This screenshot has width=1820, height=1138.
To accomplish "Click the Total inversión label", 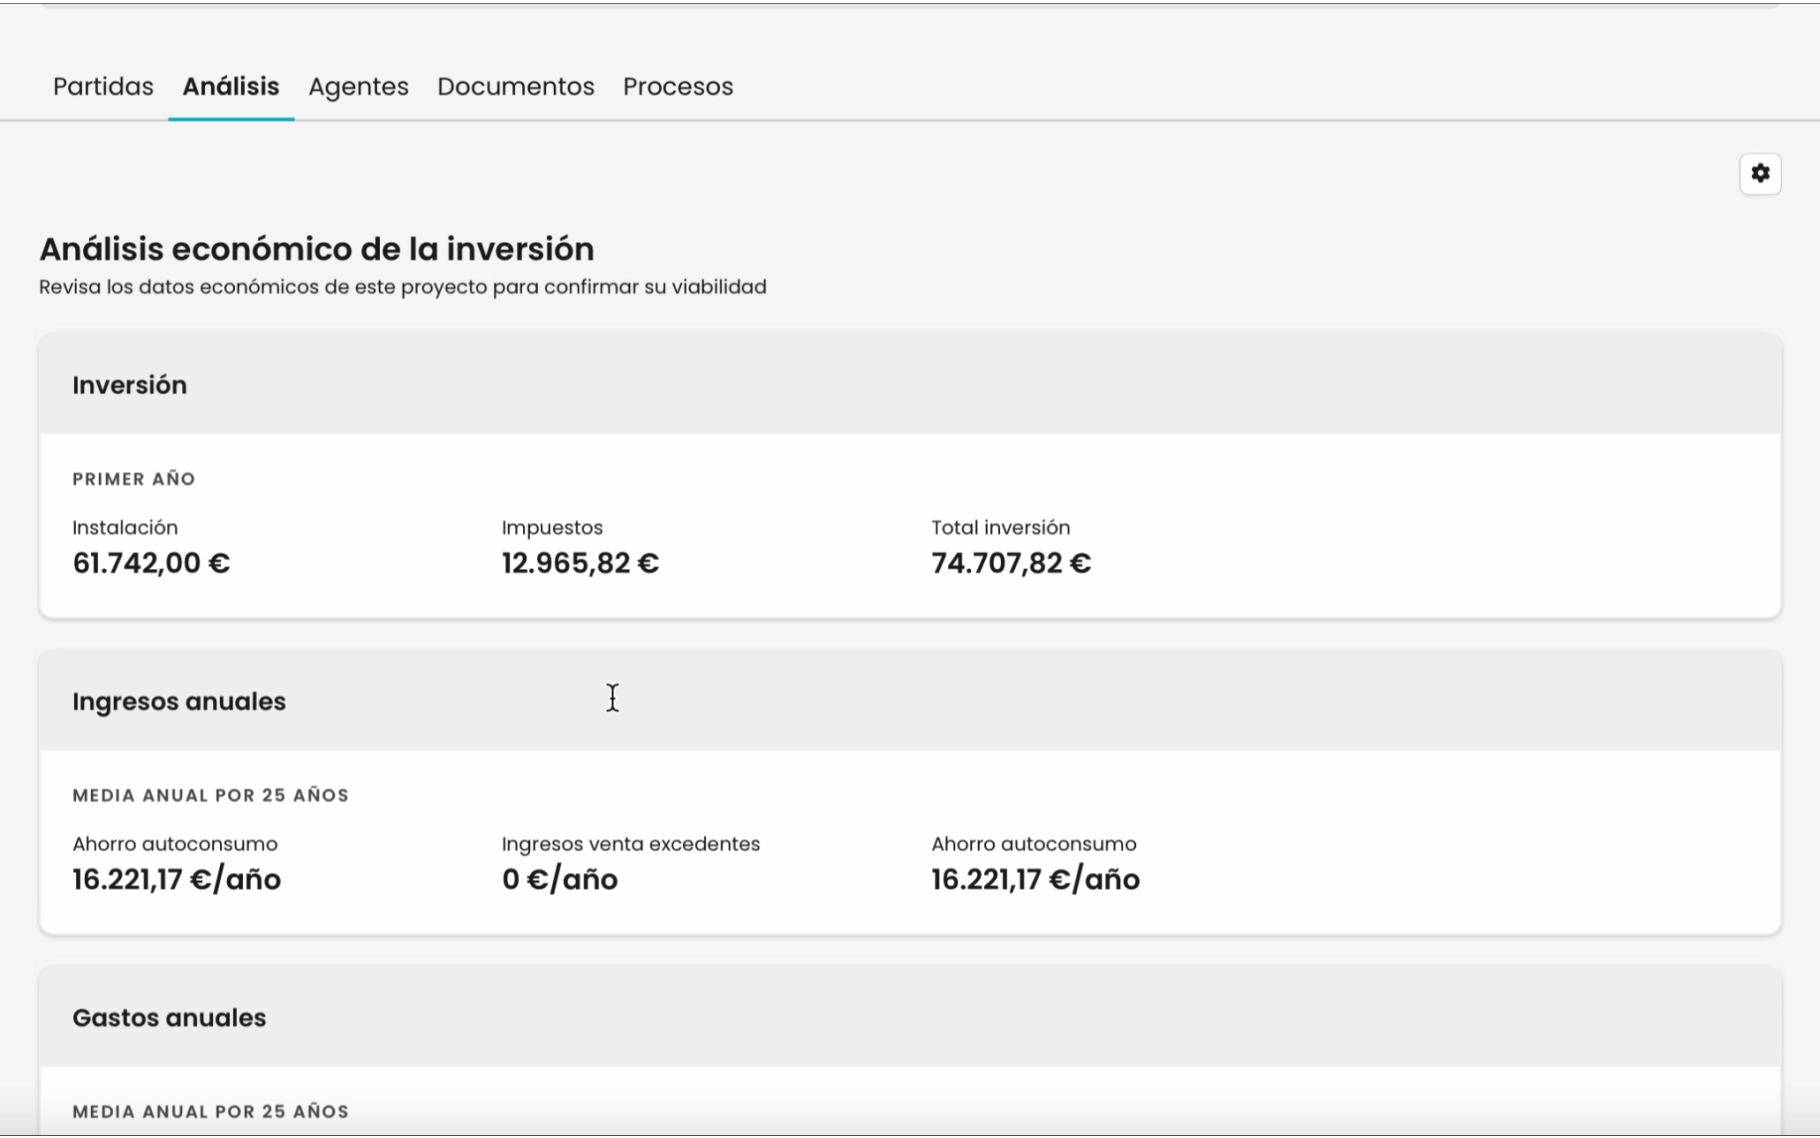I will 1001,527.
